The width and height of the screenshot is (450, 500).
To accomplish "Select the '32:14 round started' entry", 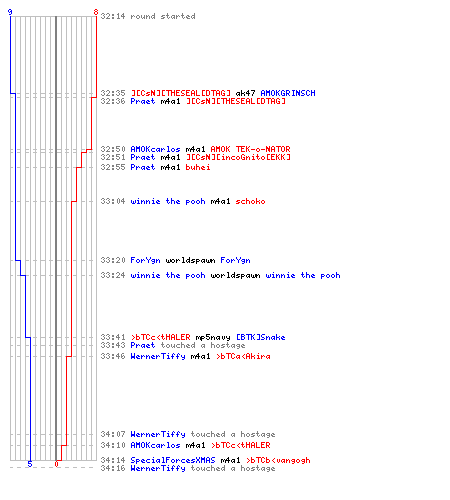I will coord(148,16).
